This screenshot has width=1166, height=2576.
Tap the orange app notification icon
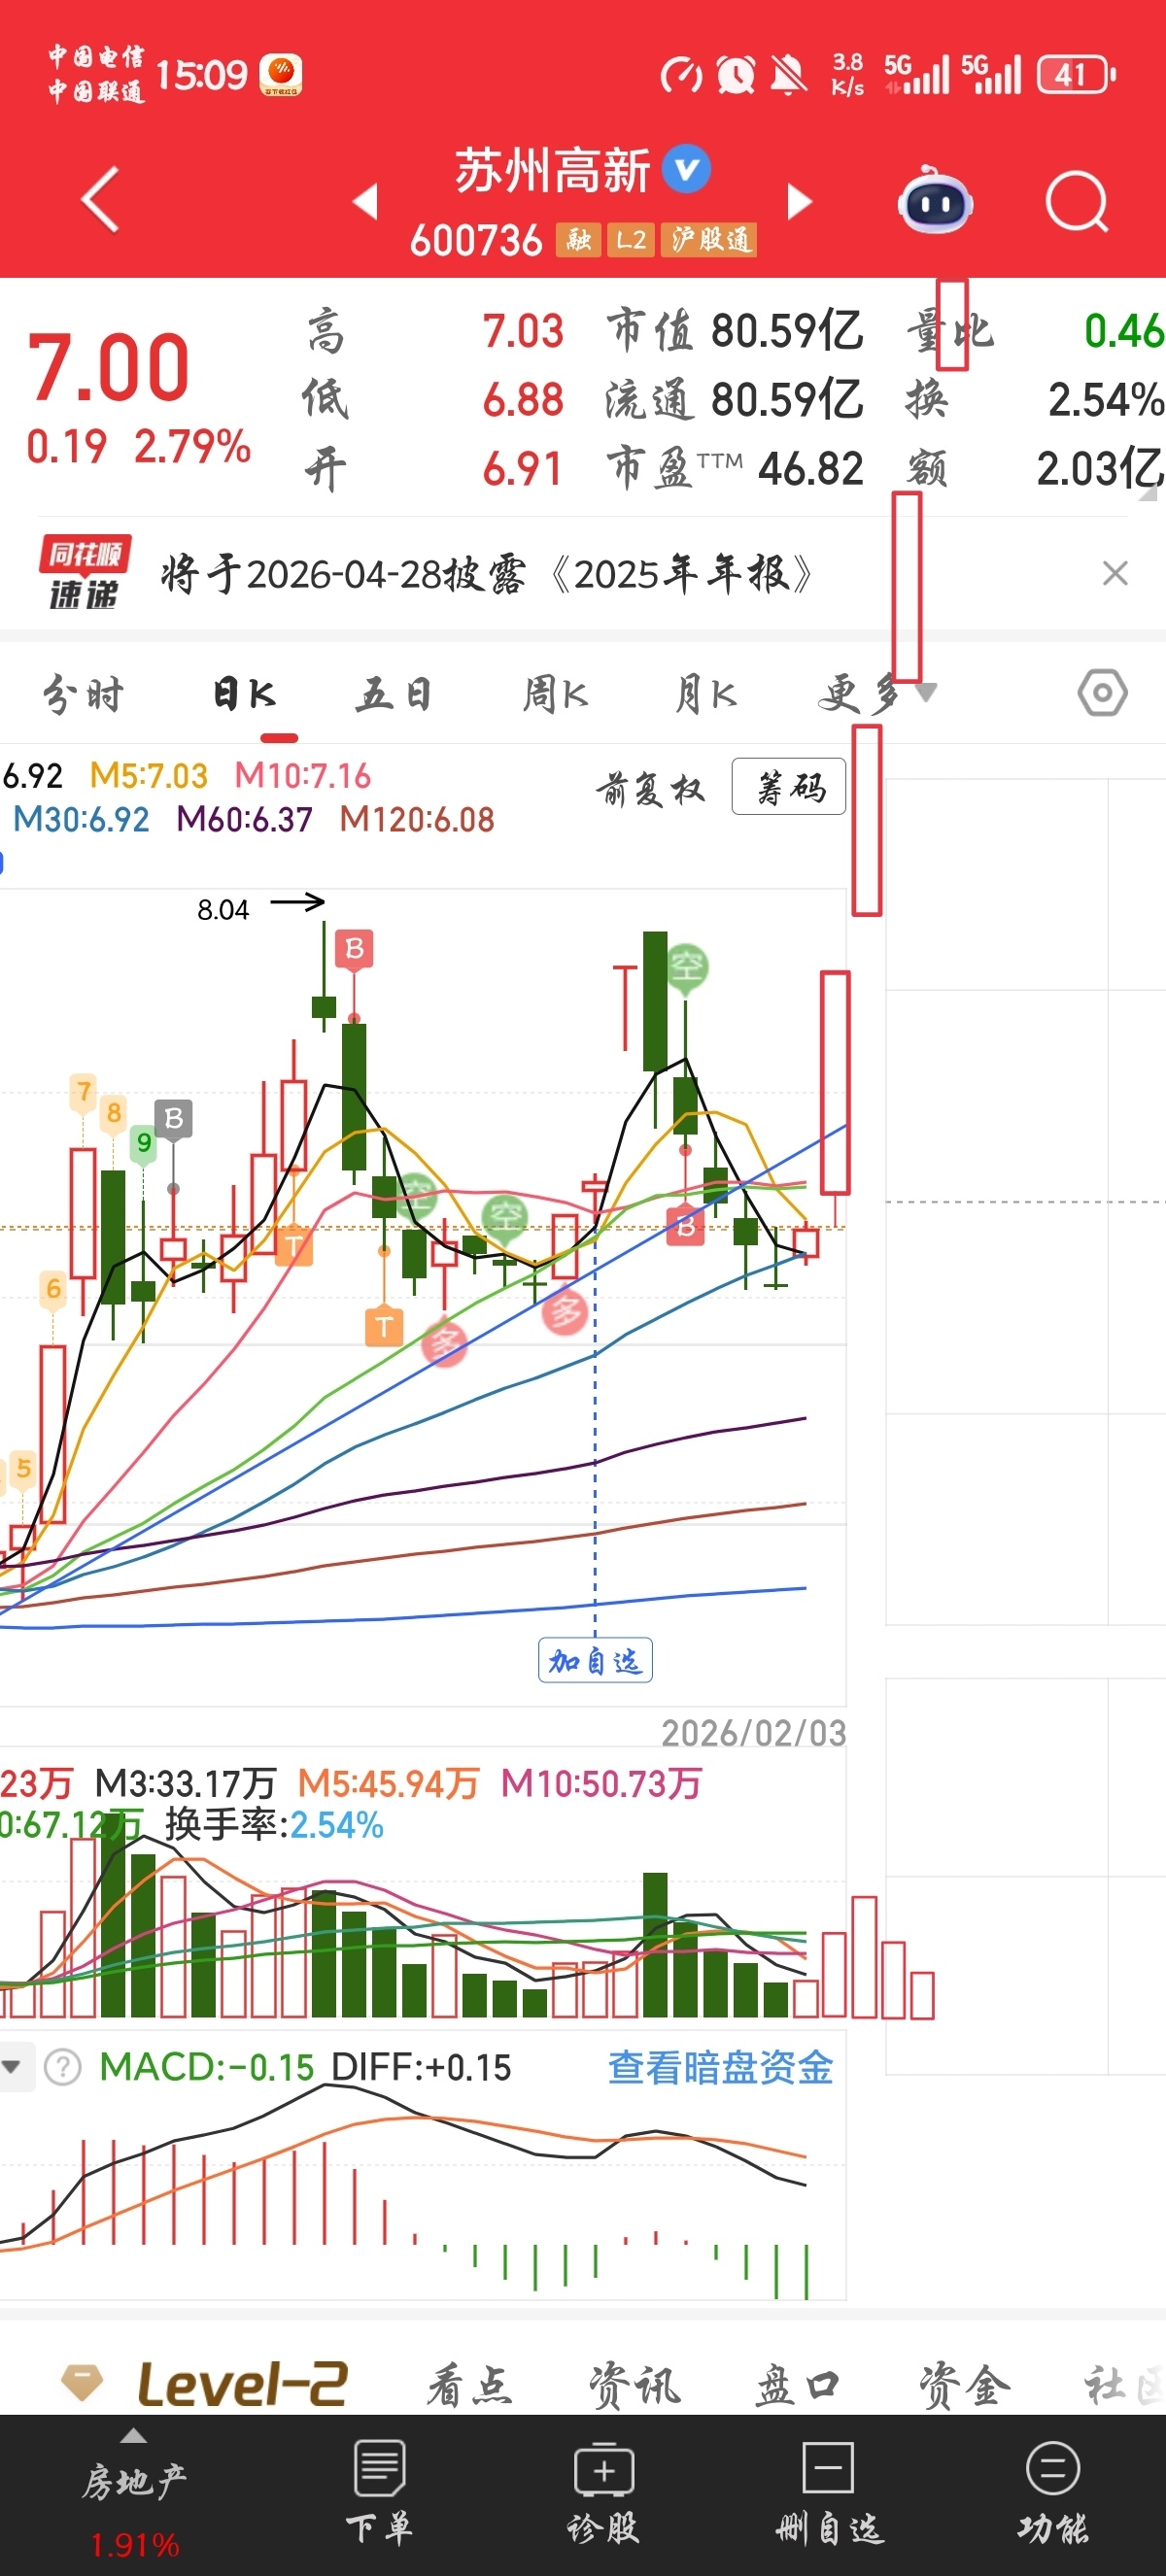coord(281,75)
